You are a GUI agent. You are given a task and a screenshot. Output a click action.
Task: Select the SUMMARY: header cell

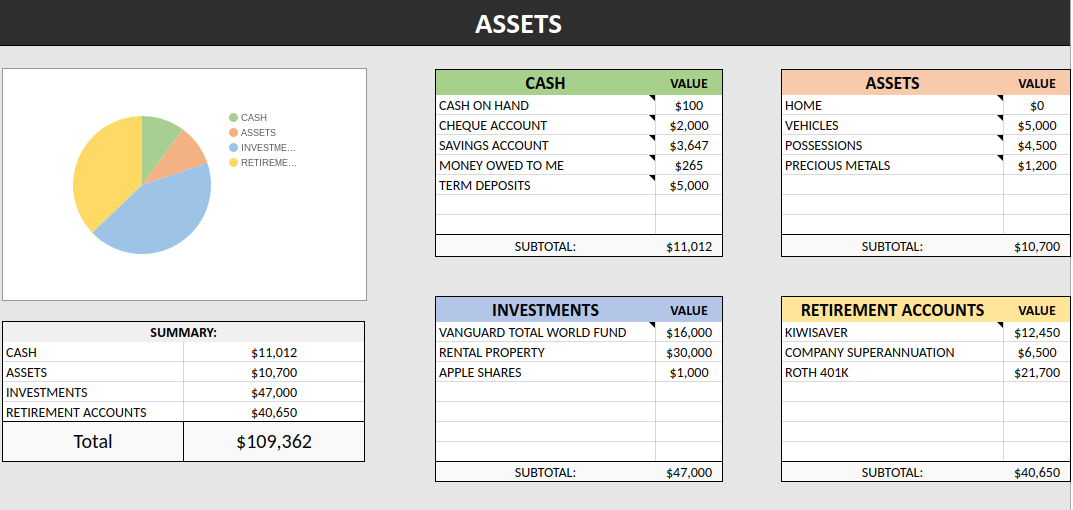(183, 333)
